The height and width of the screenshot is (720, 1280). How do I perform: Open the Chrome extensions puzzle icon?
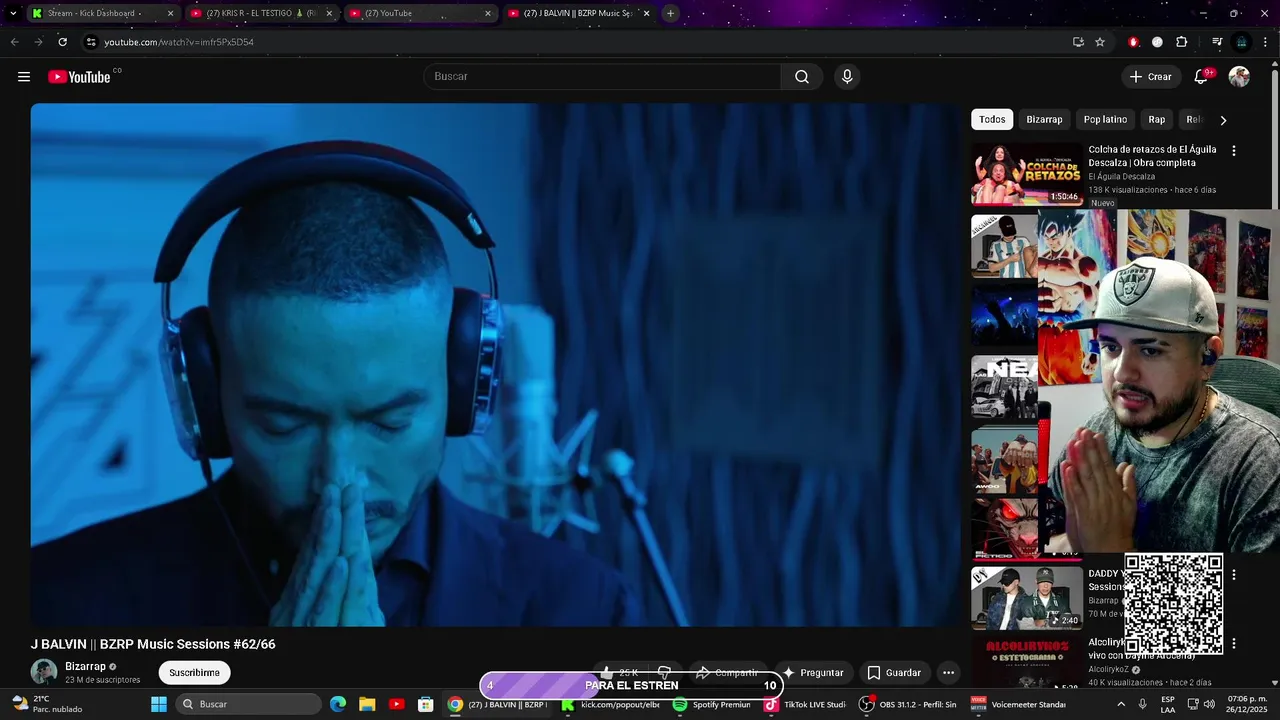[x=1182, y=42]
